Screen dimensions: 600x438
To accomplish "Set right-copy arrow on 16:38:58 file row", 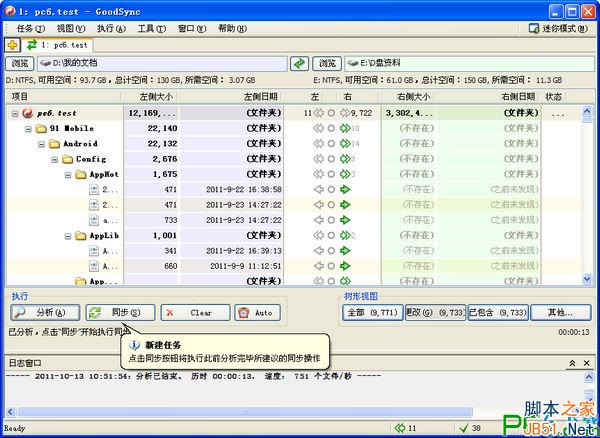I will click(345, 190).
